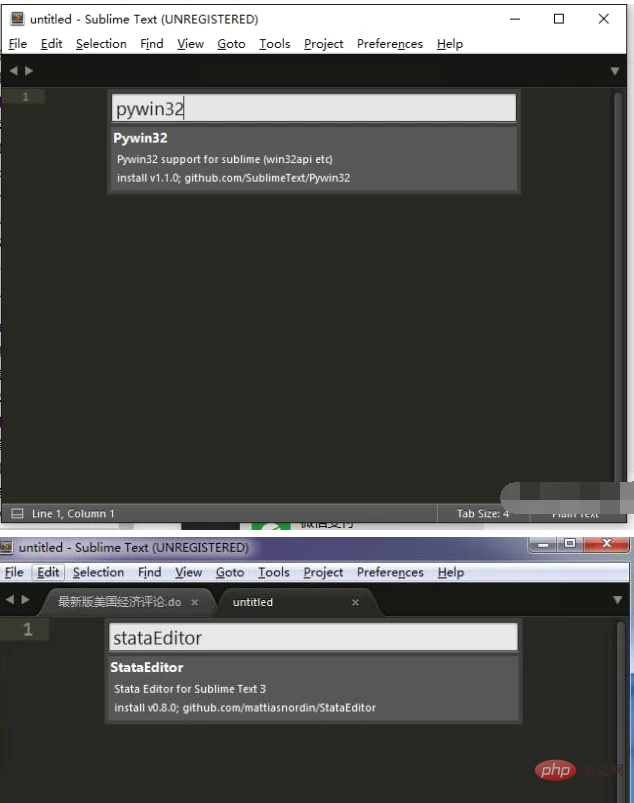Open tab list dropdown in bottom window
This screenshot has width=634, height=803.
pos(617,600)
